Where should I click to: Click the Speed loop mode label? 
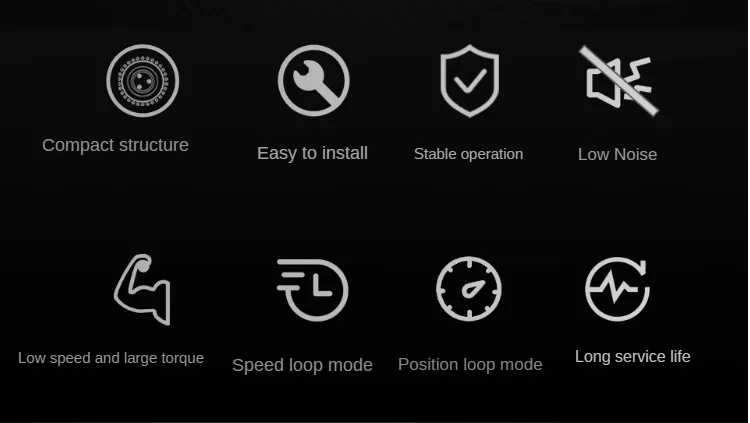pos(302,365)
